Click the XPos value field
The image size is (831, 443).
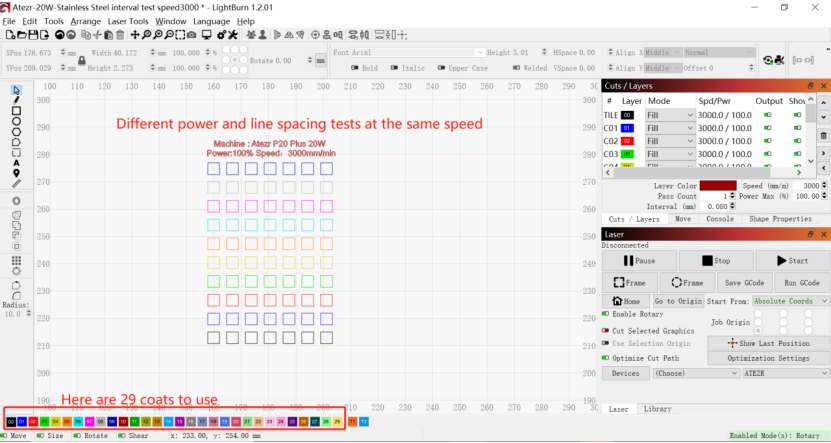point(40,52)
